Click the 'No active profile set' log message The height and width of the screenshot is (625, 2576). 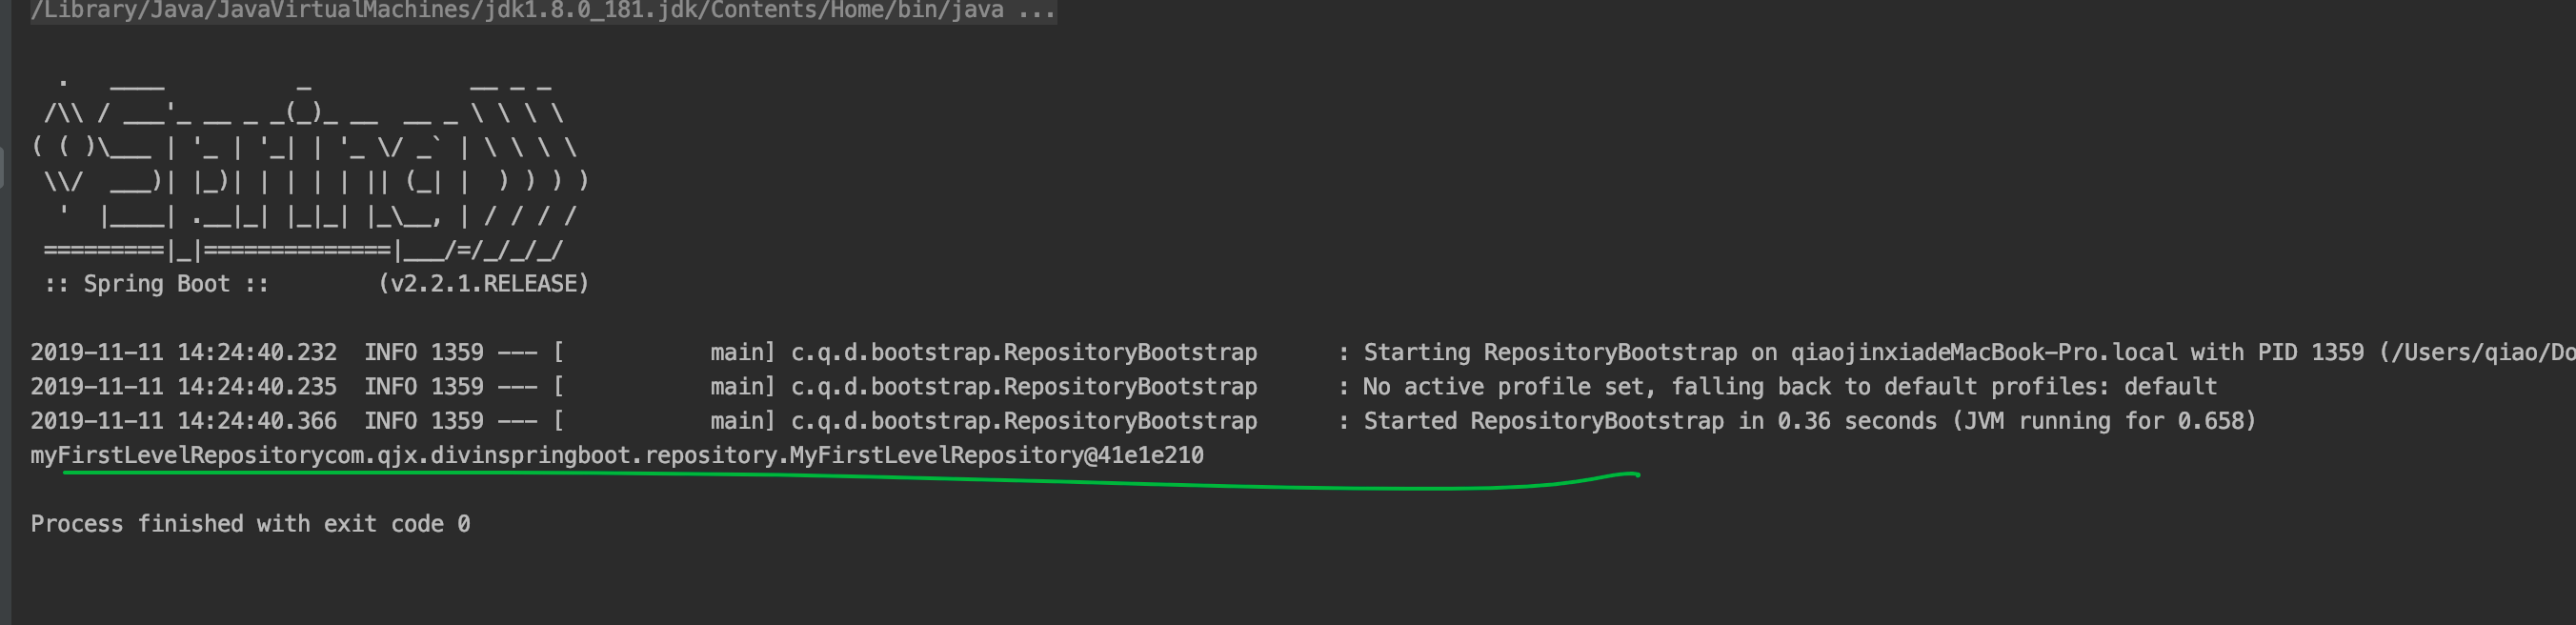1790,387
